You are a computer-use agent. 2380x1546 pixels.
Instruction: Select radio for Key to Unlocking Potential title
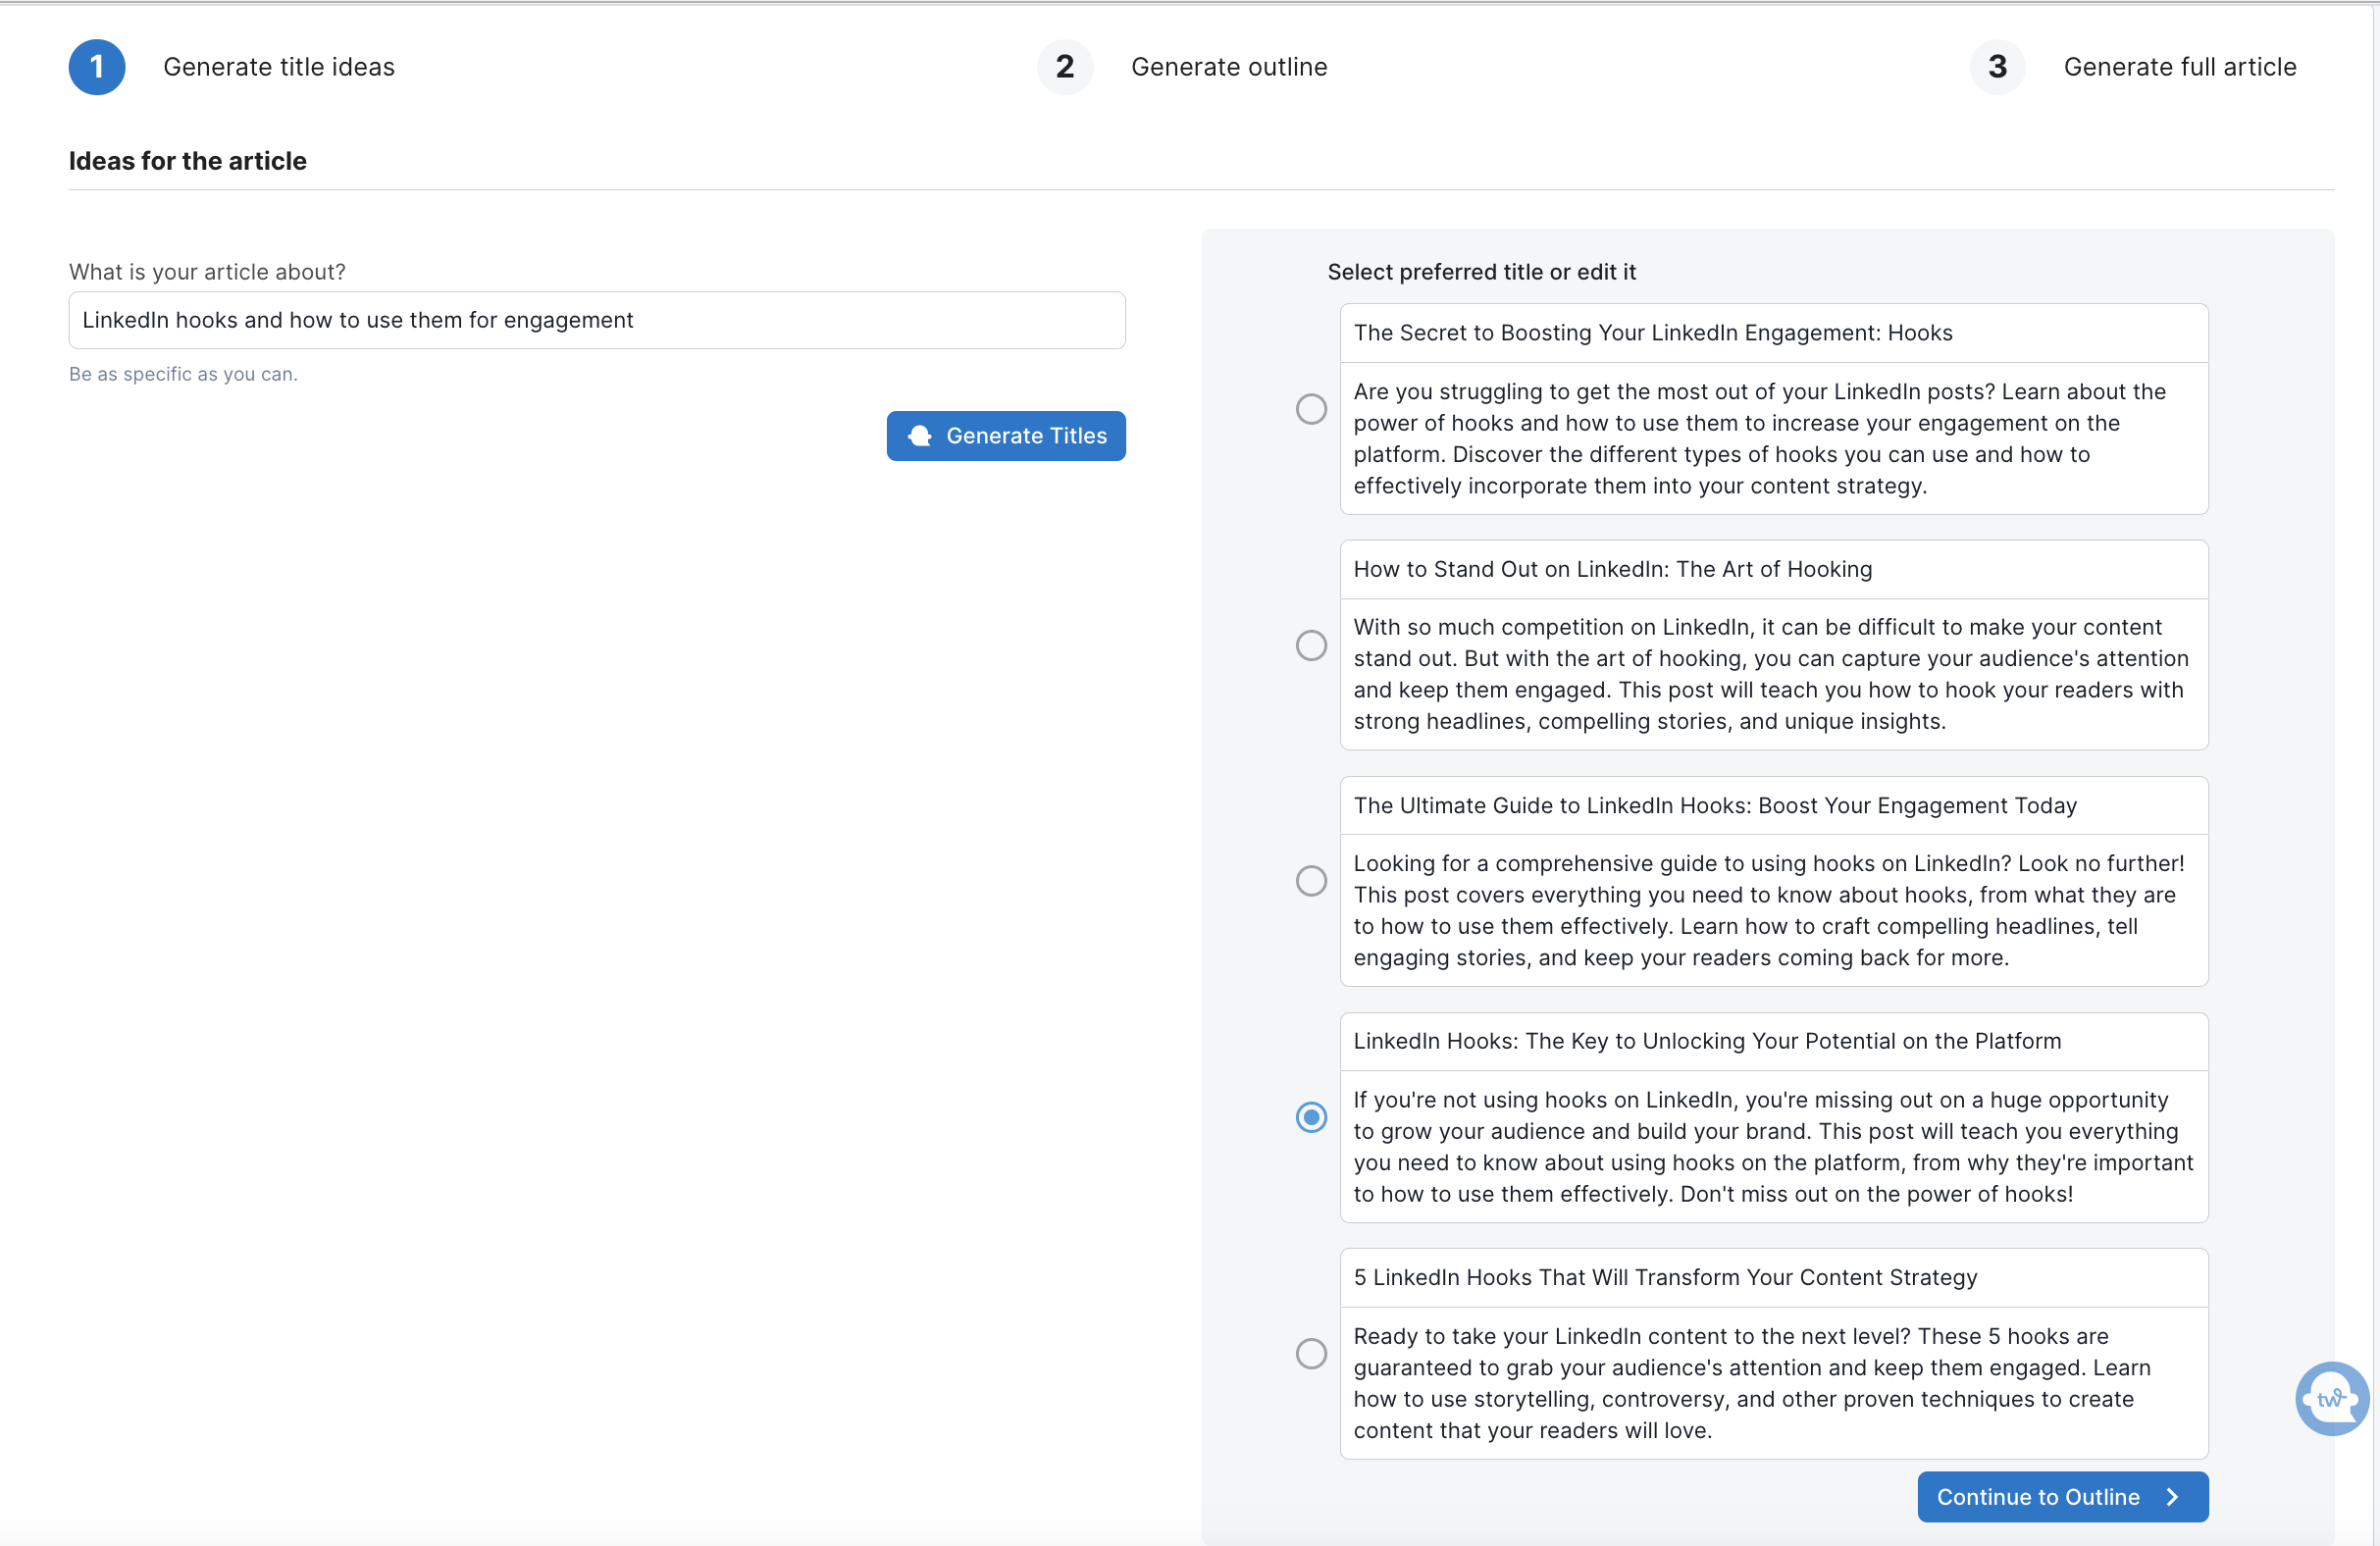(1311, 1117)
